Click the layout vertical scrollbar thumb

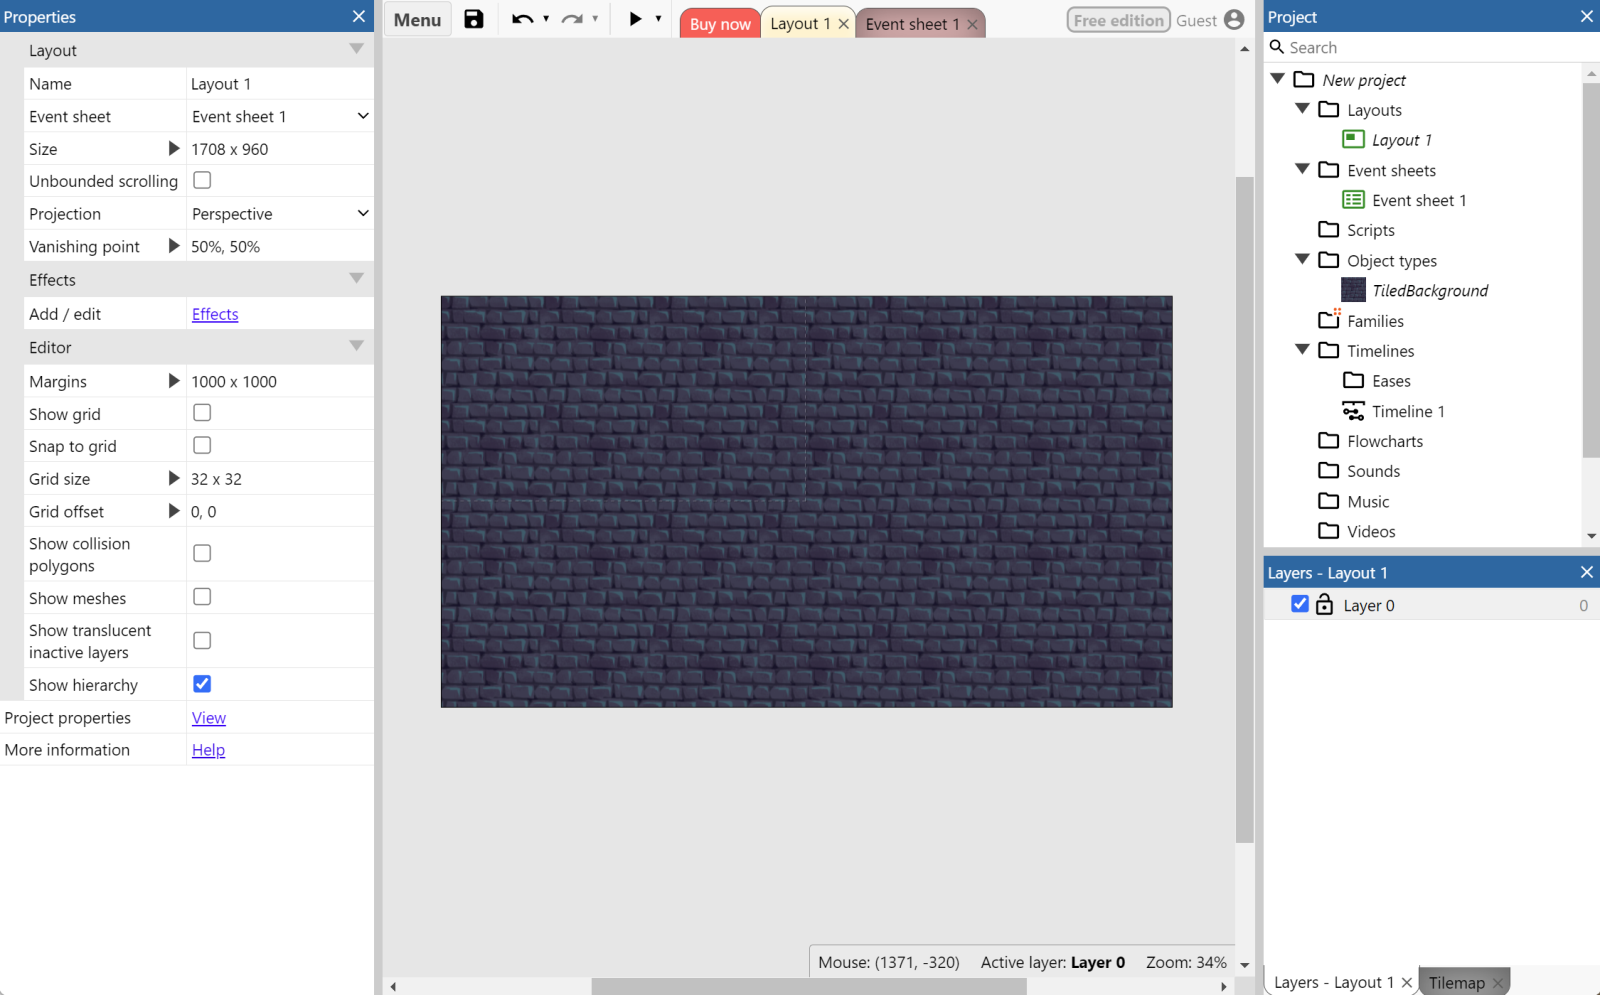[1244, 510]
